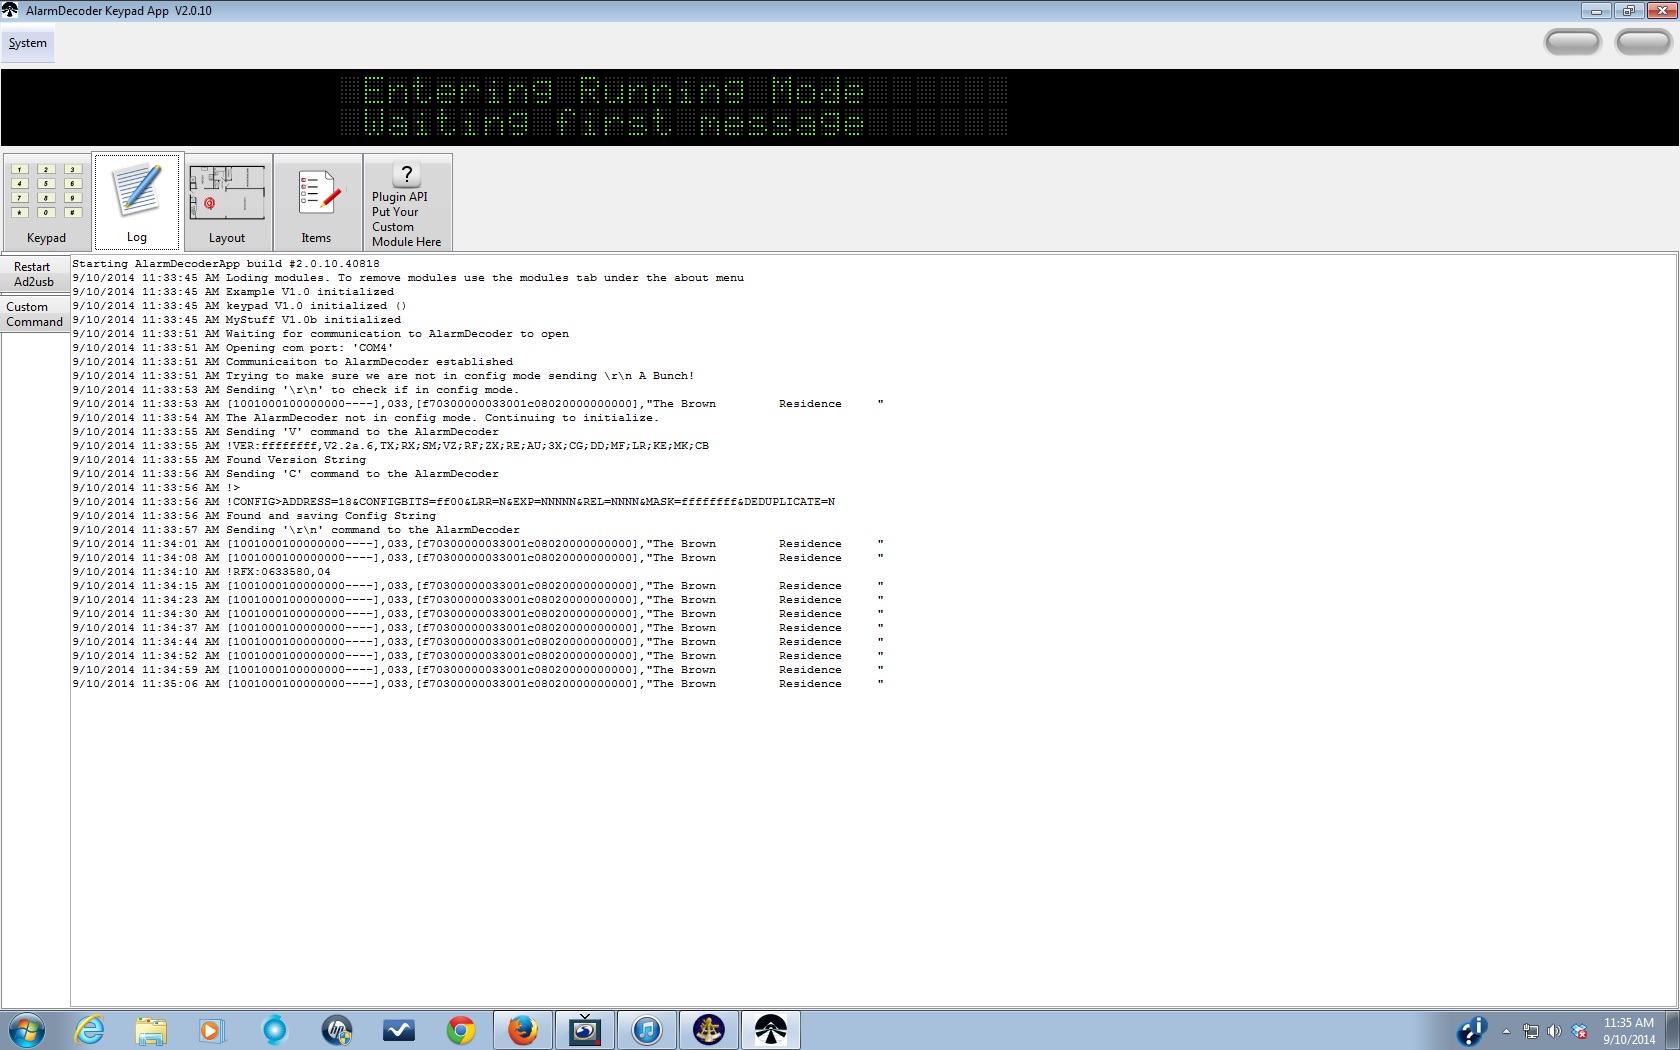Open the Keypad tab with number grid icon

click(46, 201)
